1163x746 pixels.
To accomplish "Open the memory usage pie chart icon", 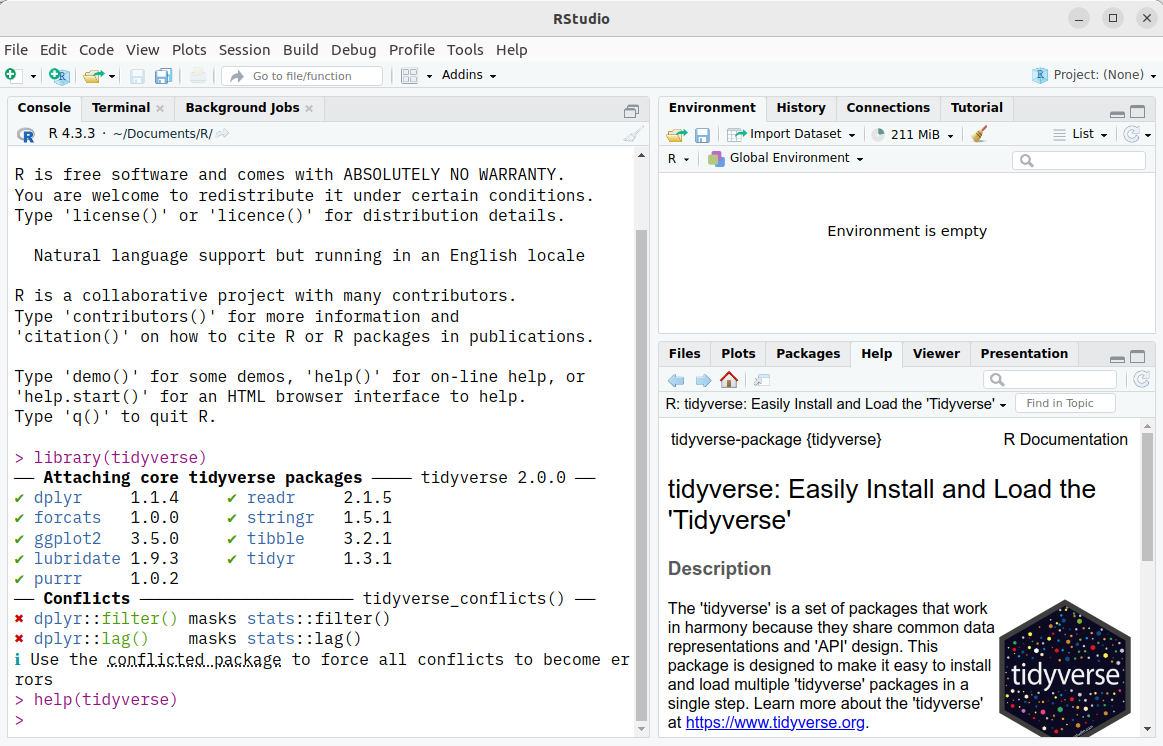I will (x=878, y=134).
